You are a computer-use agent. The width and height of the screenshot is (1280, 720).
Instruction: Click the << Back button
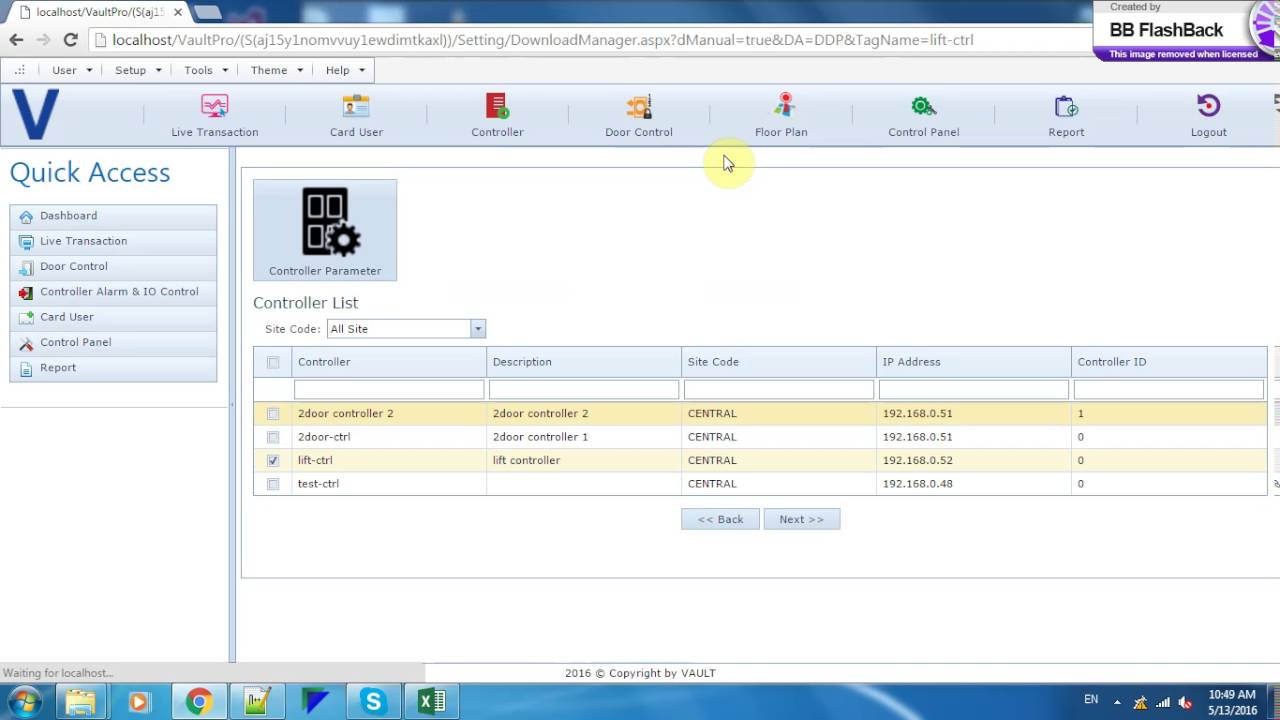coord(720,519)
